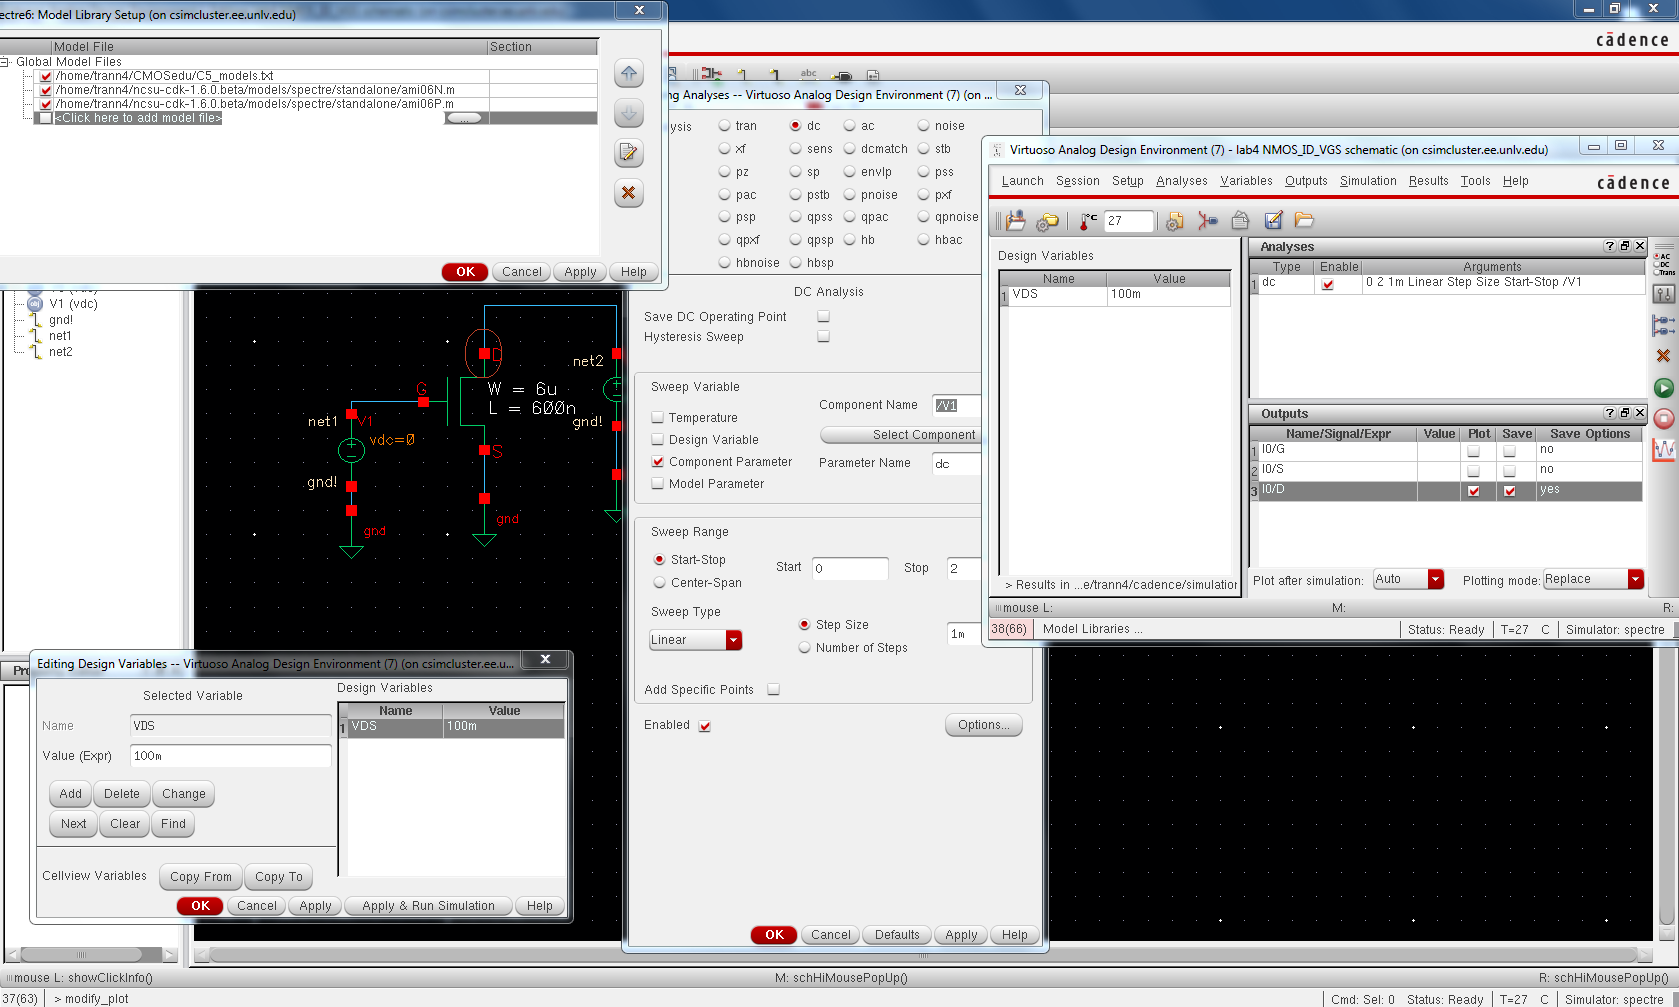The height and width of the screenshot is (1007, 1679).
Task: Open Linear sweep type dropdown
Action: [696, 640]
